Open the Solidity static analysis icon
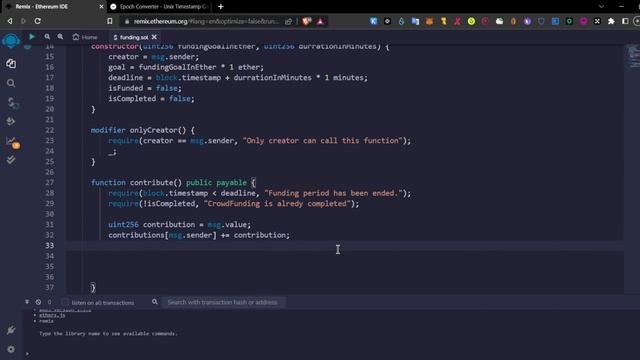 click(x=12, y=142)
